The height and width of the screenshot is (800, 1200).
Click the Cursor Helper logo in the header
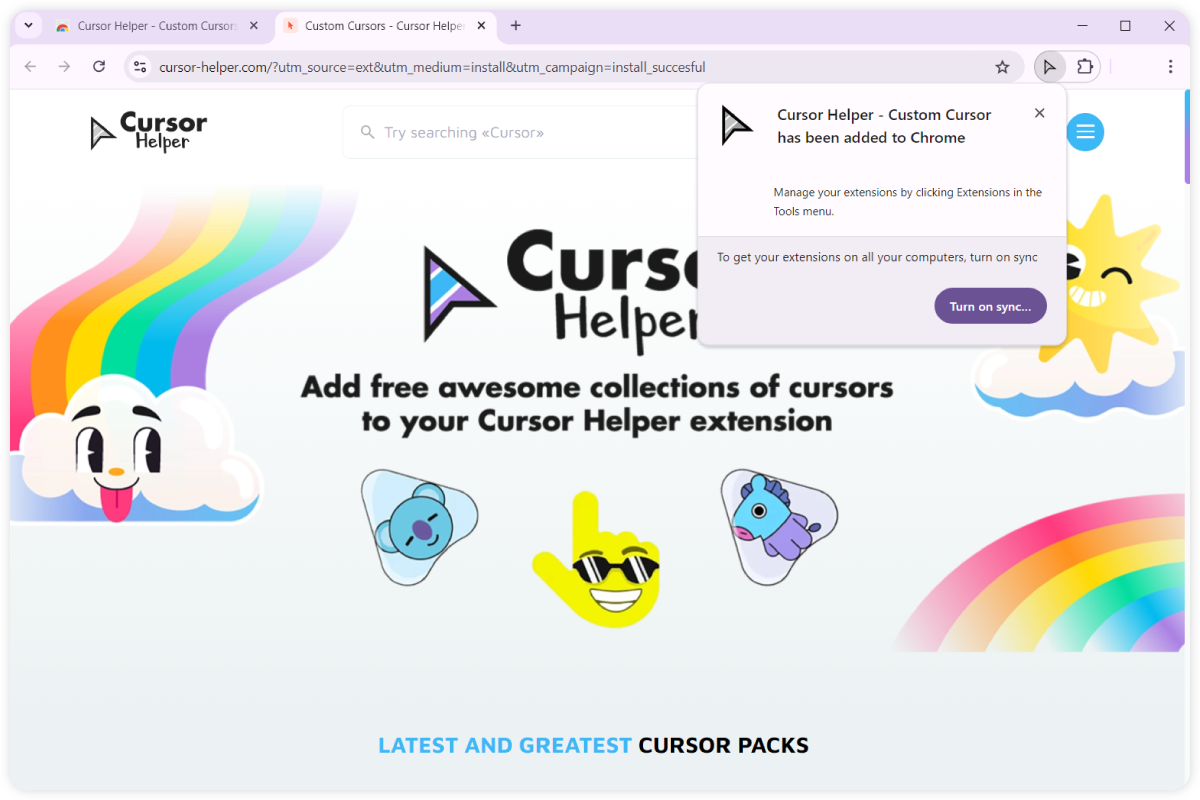point(148,132)
